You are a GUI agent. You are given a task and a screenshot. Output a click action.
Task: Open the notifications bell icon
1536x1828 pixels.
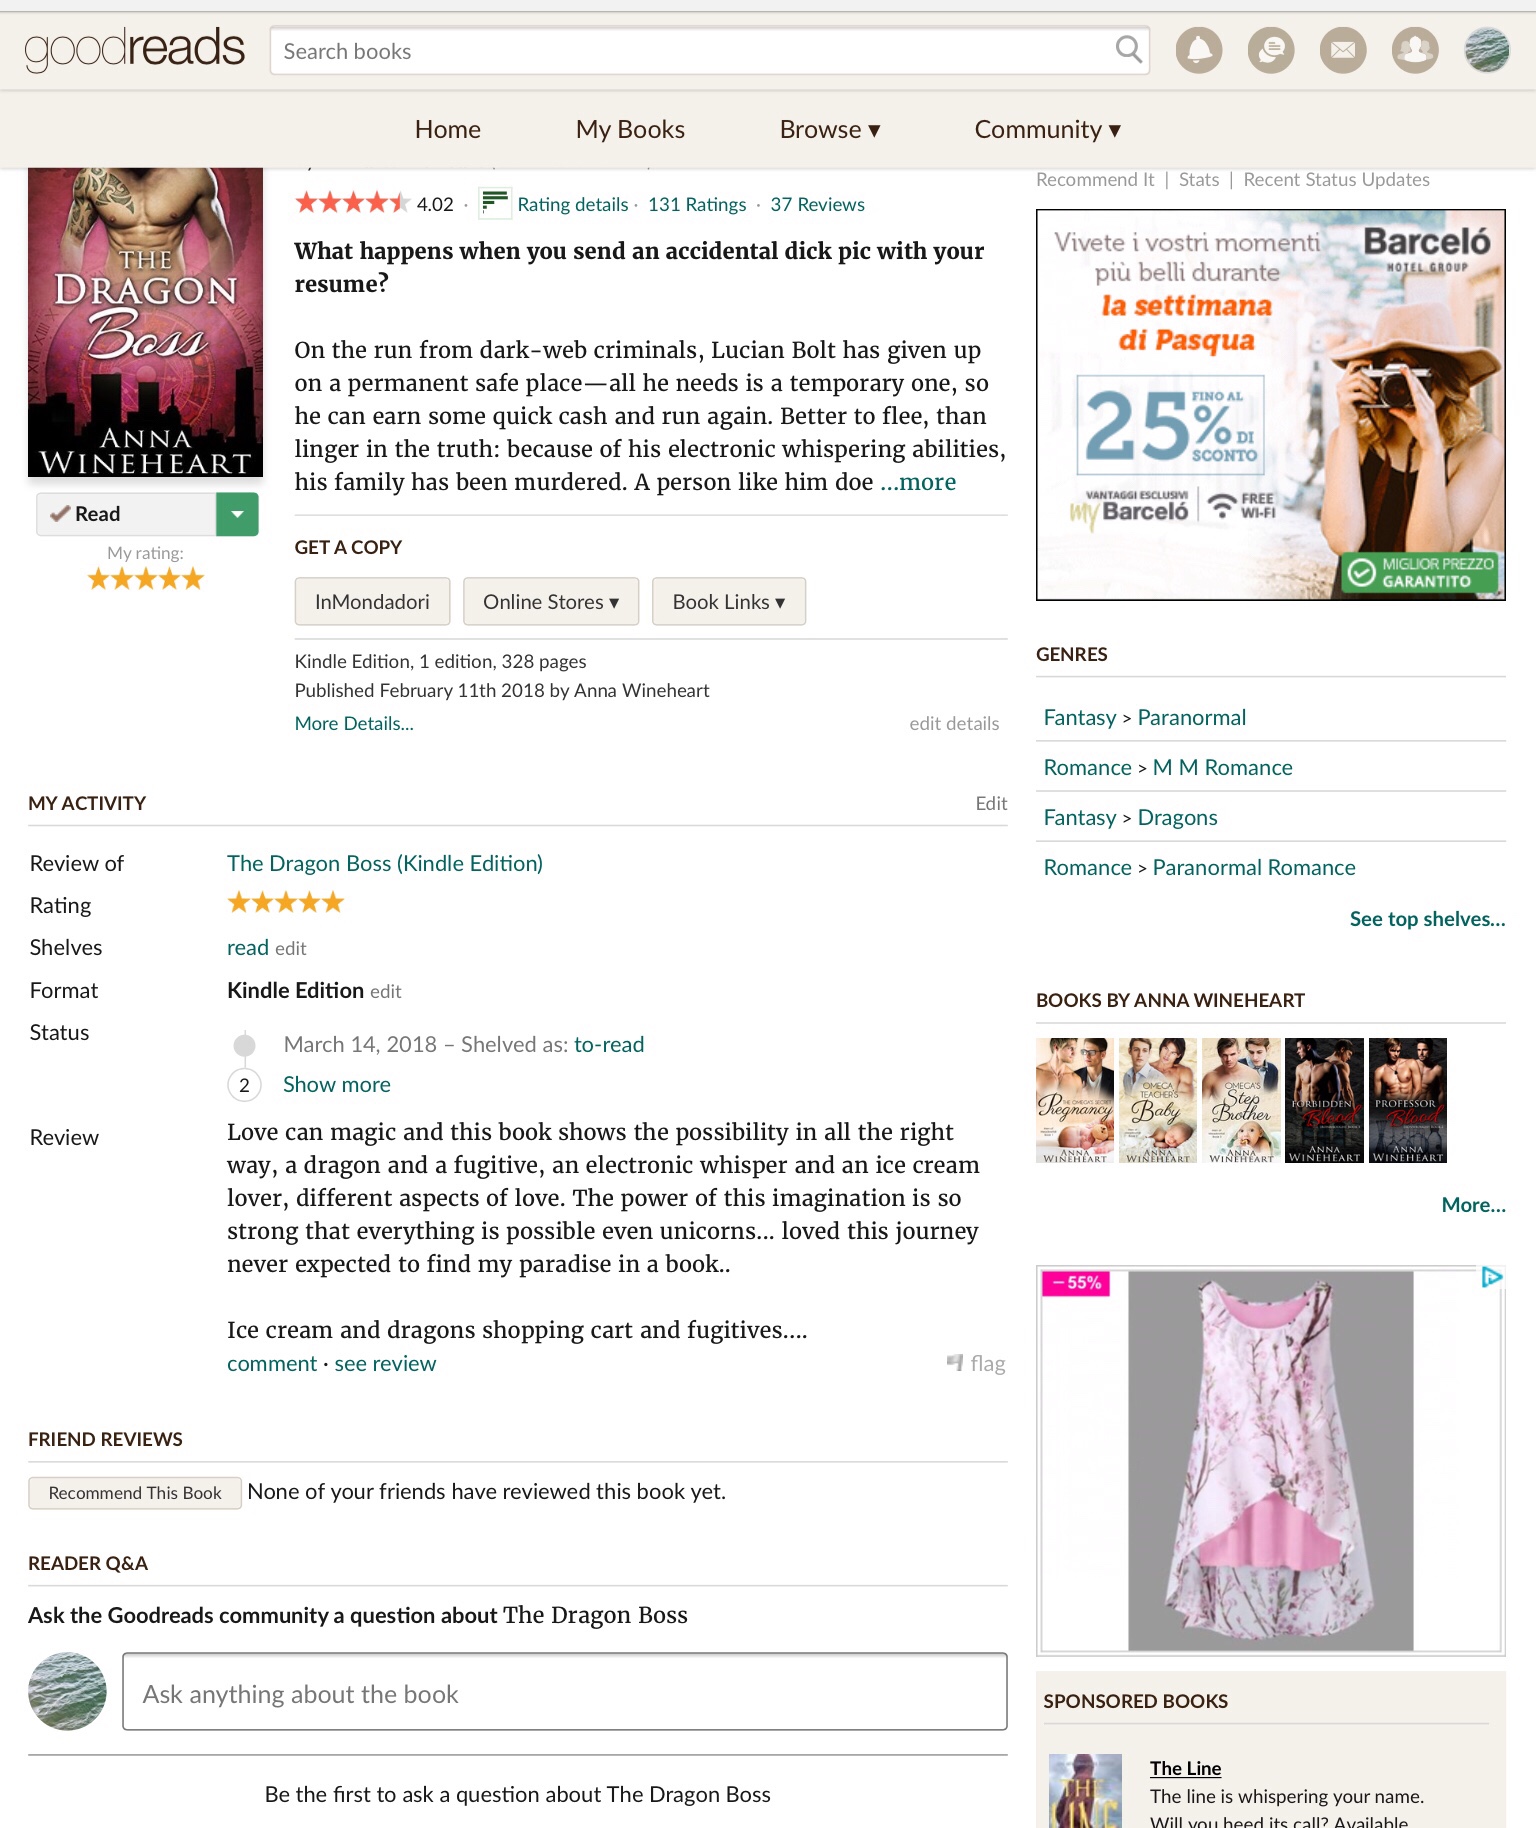1199,50
